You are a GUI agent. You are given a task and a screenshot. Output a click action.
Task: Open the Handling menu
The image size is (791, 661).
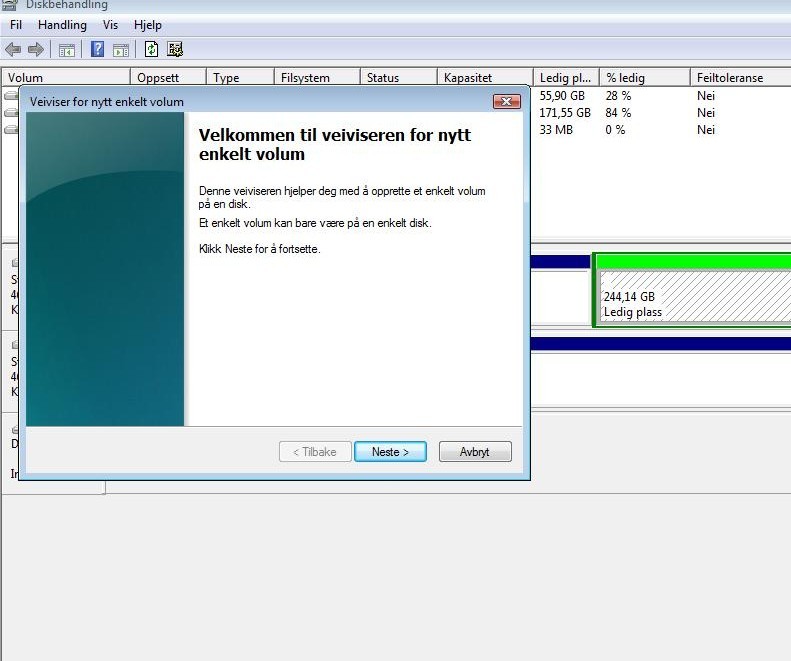pyautogui.click(x=62, y=25)
